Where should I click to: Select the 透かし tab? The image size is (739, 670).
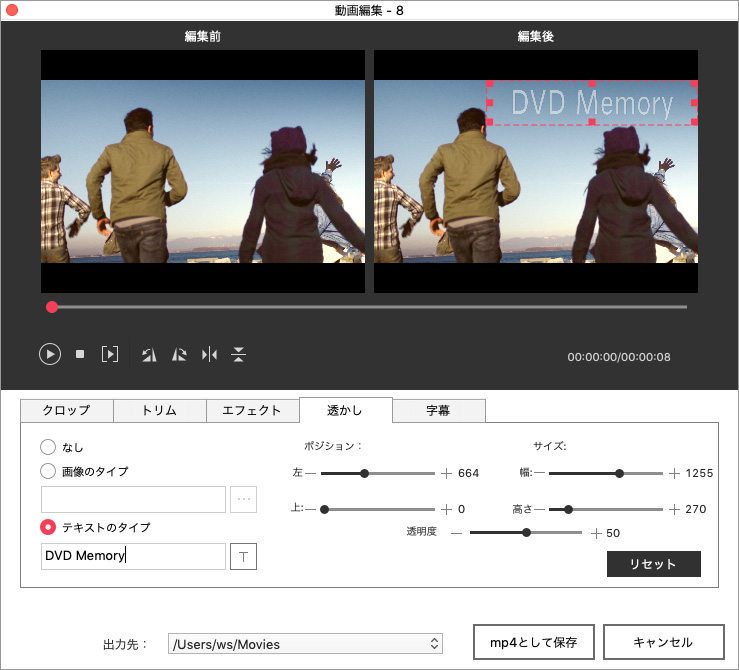(x=345, y=410)
